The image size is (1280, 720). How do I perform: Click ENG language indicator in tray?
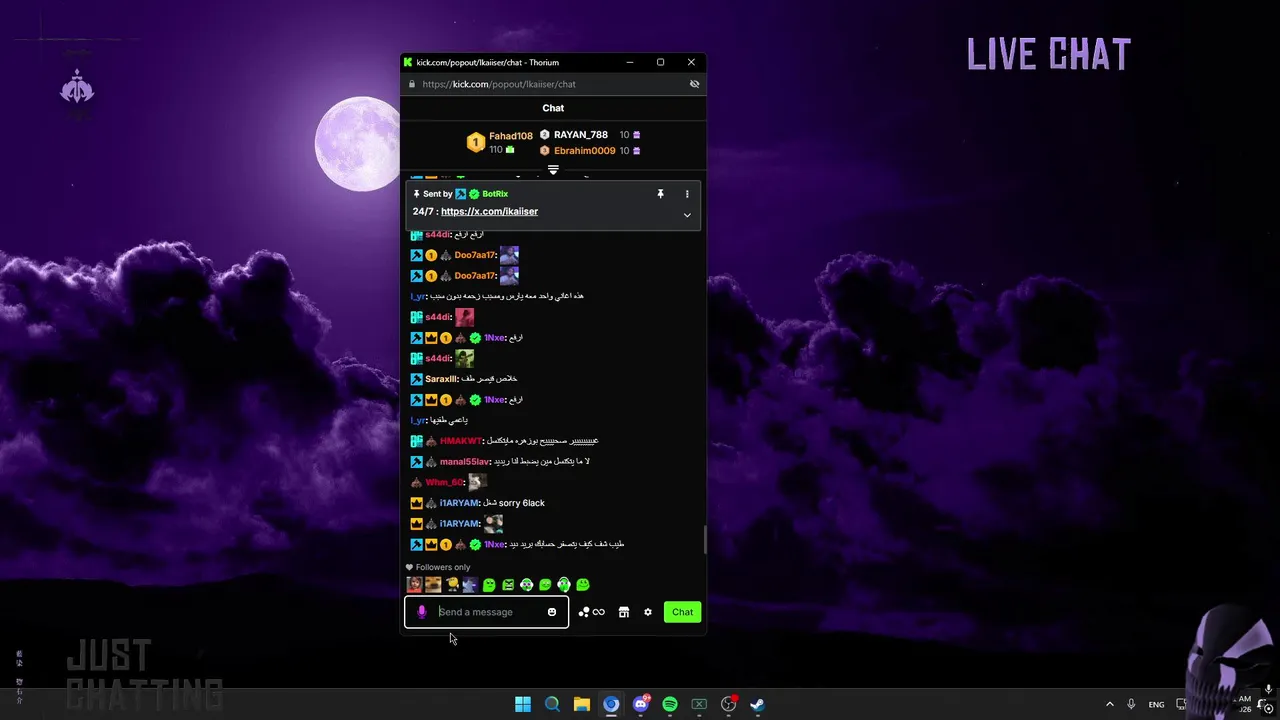[1156, 705]
